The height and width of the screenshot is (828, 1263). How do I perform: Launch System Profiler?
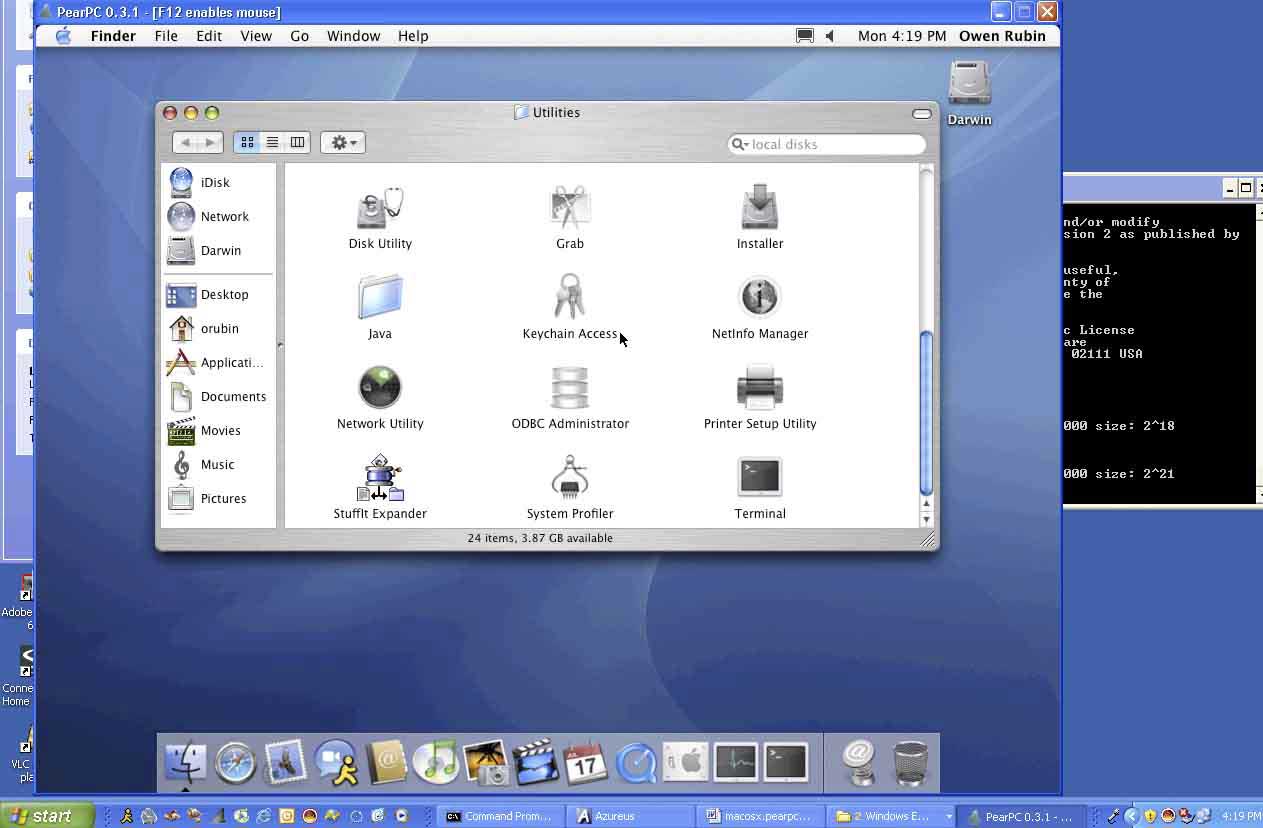coord(570,478)
